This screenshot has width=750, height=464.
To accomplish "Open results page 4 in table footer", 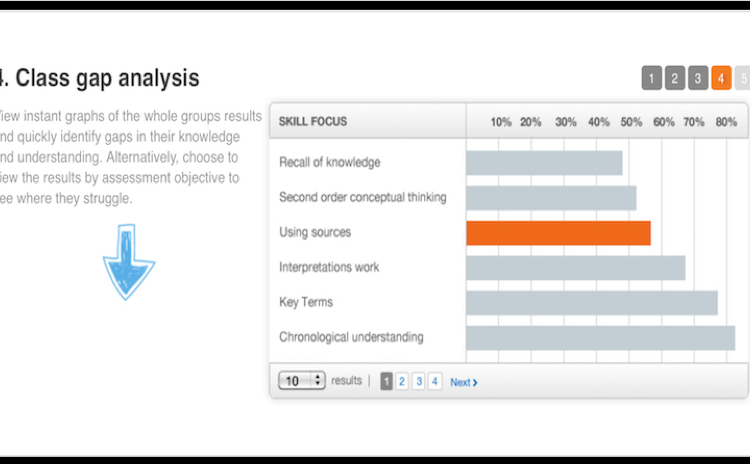I will (434, 381).
